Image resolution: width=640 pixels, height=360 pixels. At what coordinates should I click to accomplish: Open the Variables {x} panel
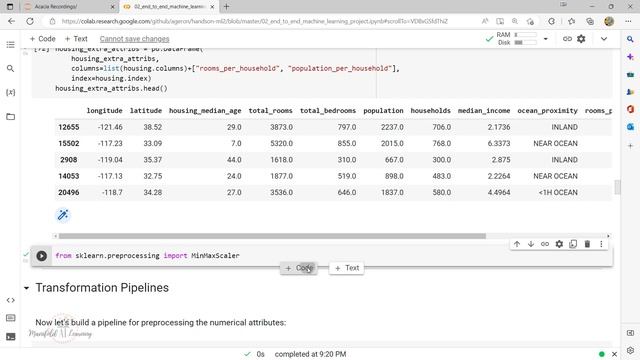pyautogui.click(x=11, y=93)
